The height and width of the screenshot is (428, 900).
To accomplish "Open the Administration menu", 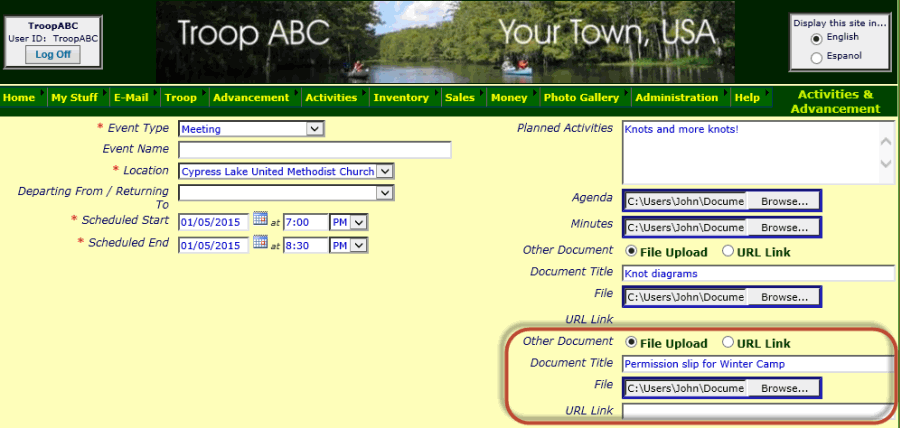I will [x=677, y=98].
